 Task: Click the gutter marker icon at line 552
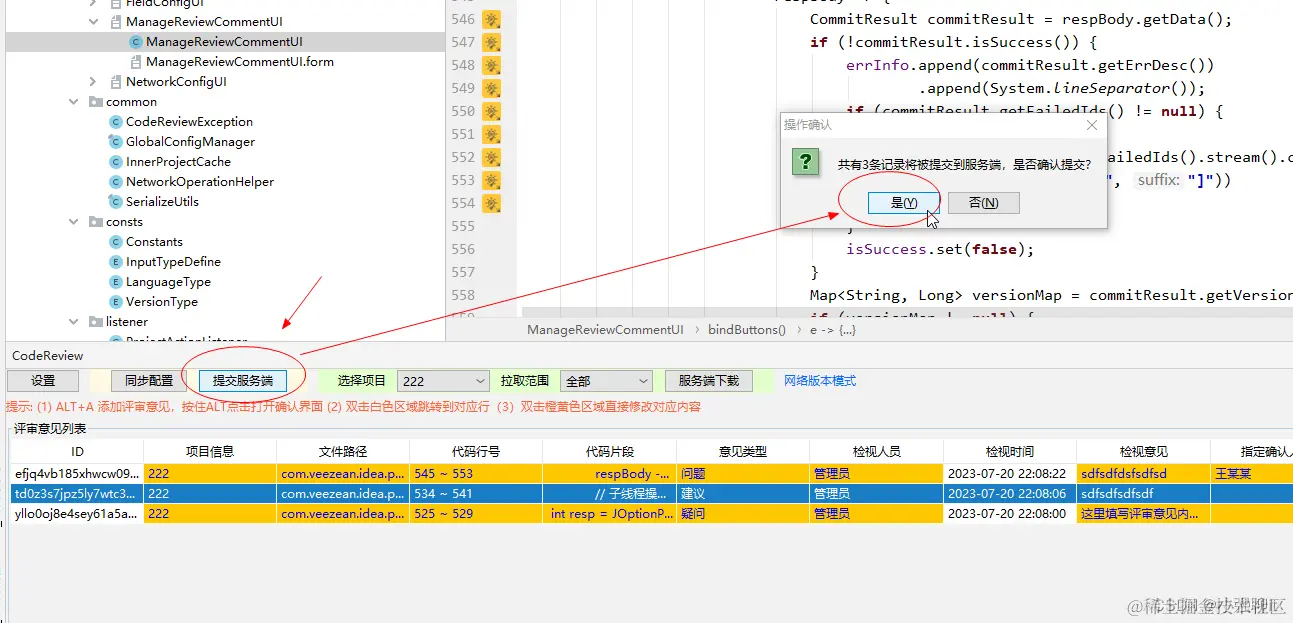pyautogui.click(x=491, y=157)
